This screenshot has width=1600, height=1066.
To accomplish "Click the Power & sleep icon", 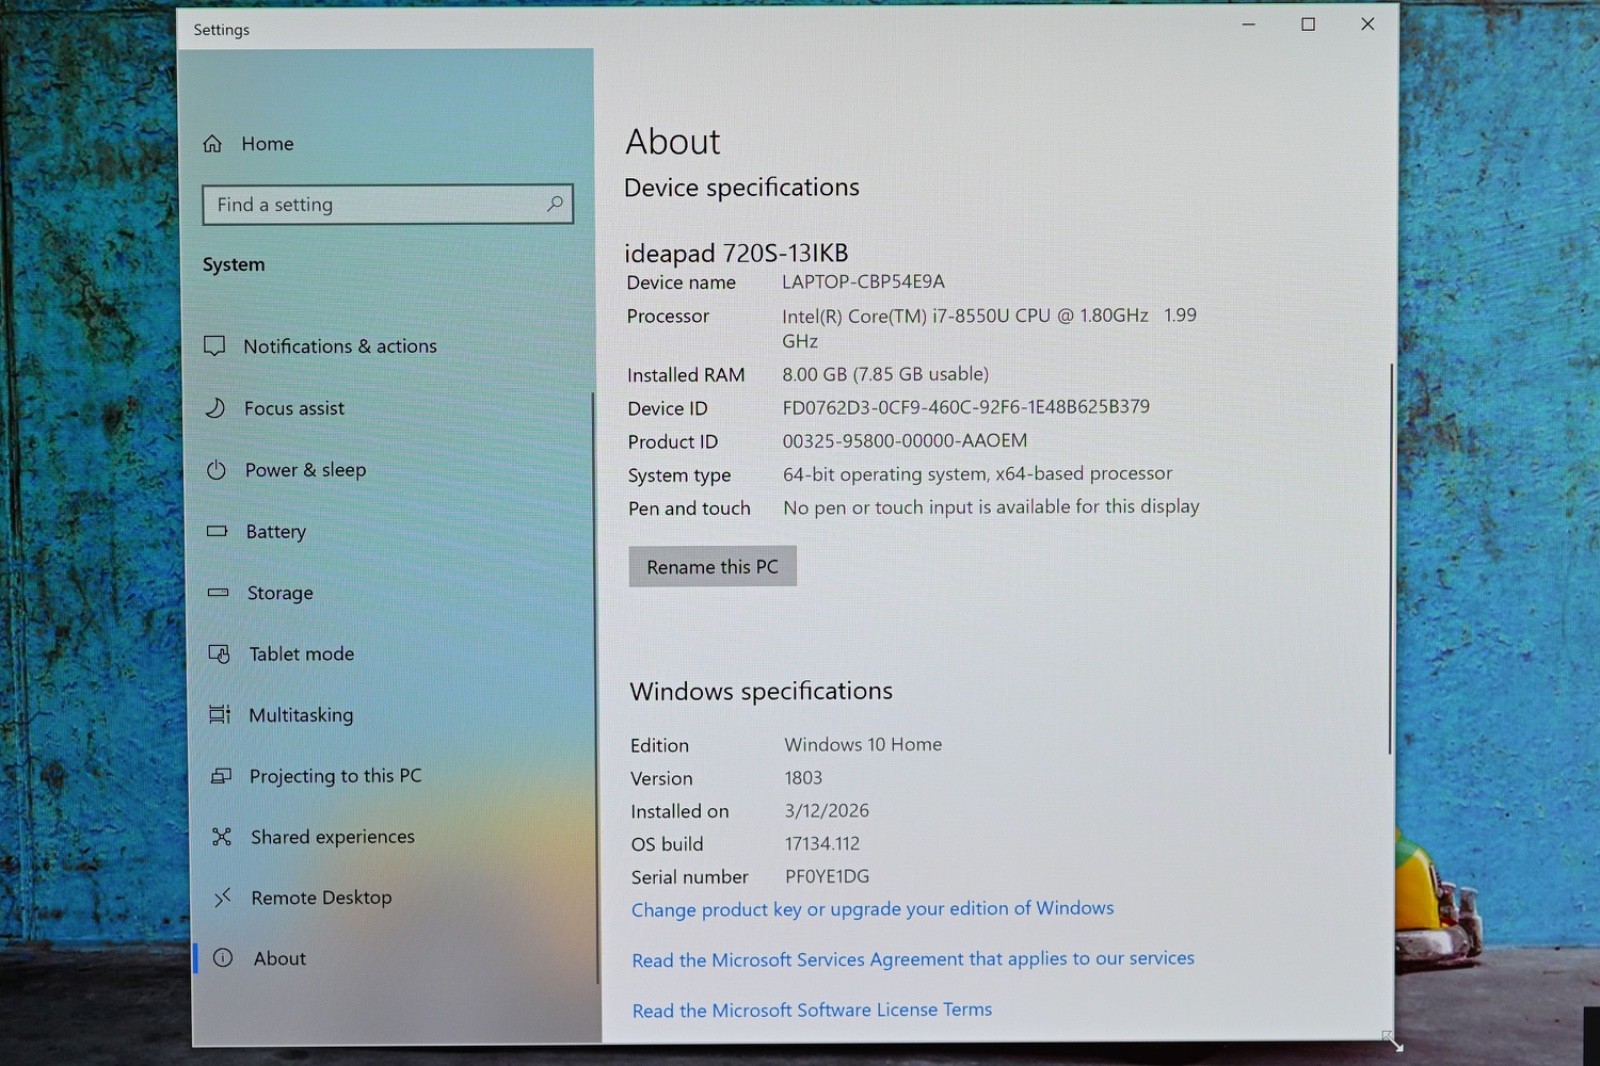I will pos(216,470).
